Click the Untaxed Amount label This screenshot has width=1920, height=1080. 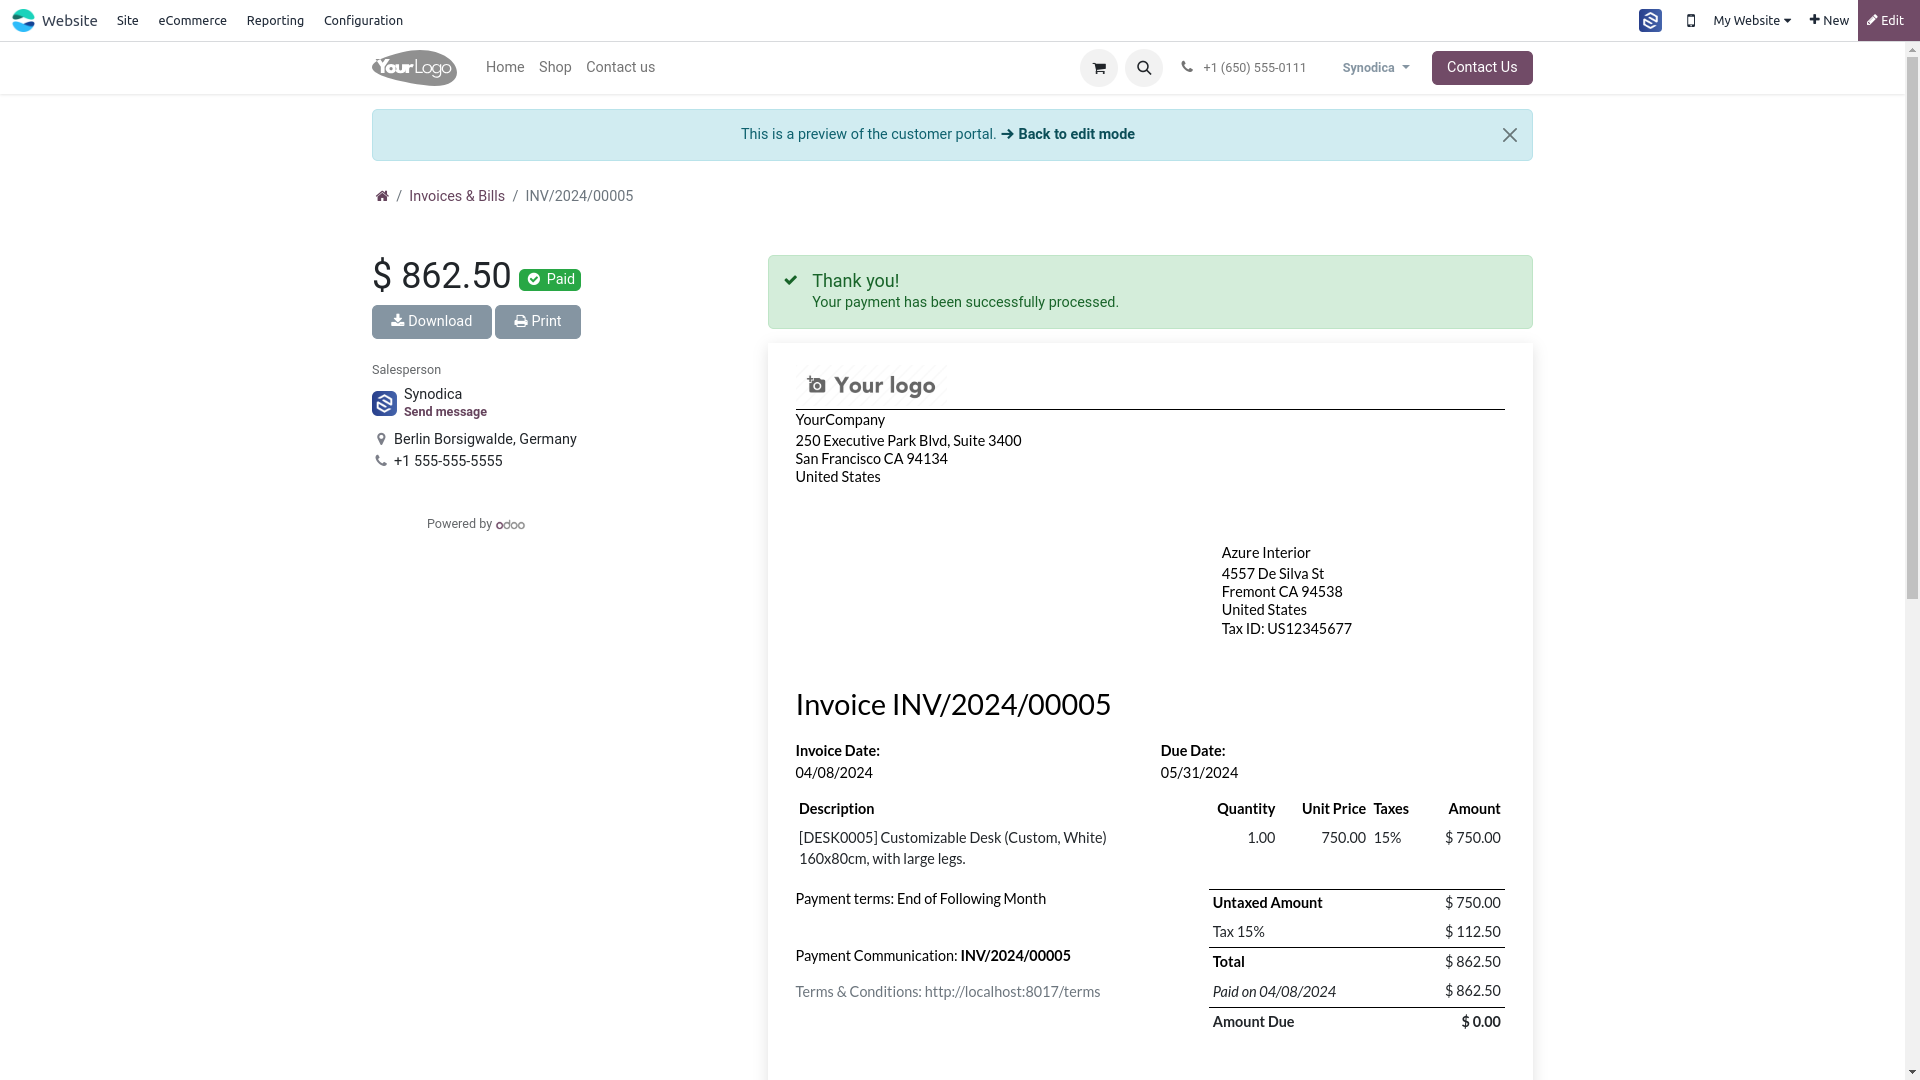click(x=1267, y=903)
